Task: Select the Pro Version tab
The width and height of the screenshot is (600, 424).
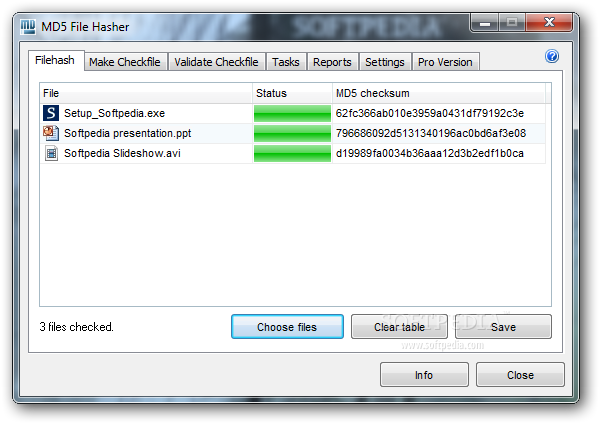Action: (x=445, y=62)
